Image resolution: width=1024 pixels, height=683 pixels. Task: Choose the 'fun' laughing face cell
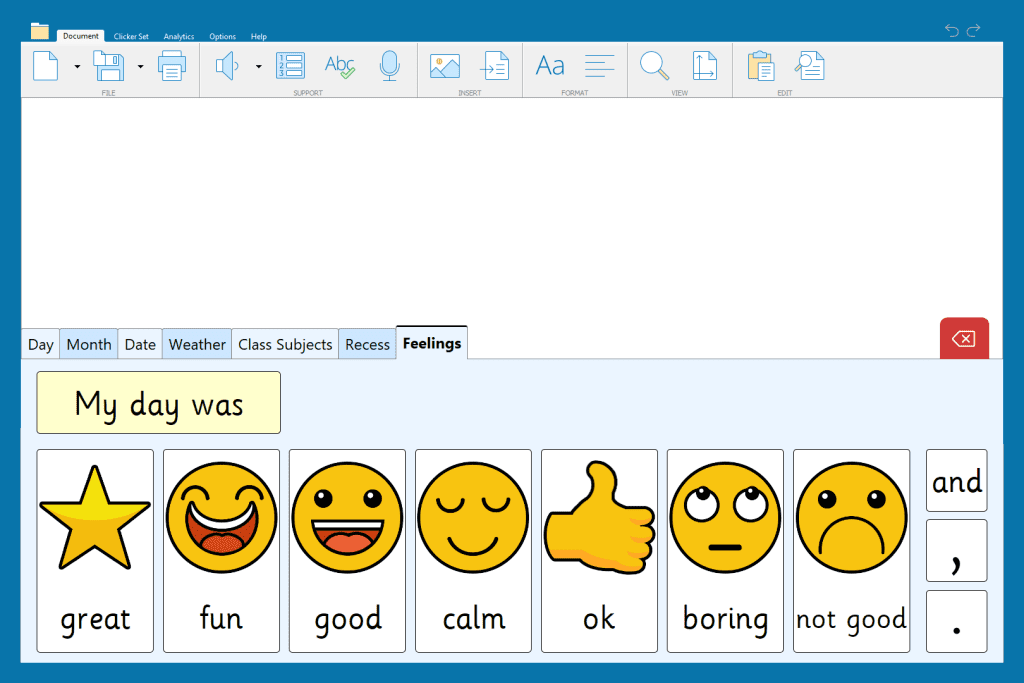pyautogui.click(x=221, y=550)
